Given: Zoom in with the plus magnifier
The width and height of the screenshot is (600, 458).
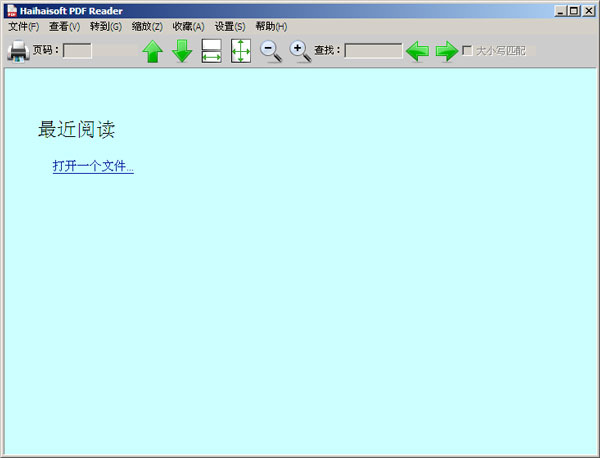Looking at the screenshot, I should coord(300,51).
